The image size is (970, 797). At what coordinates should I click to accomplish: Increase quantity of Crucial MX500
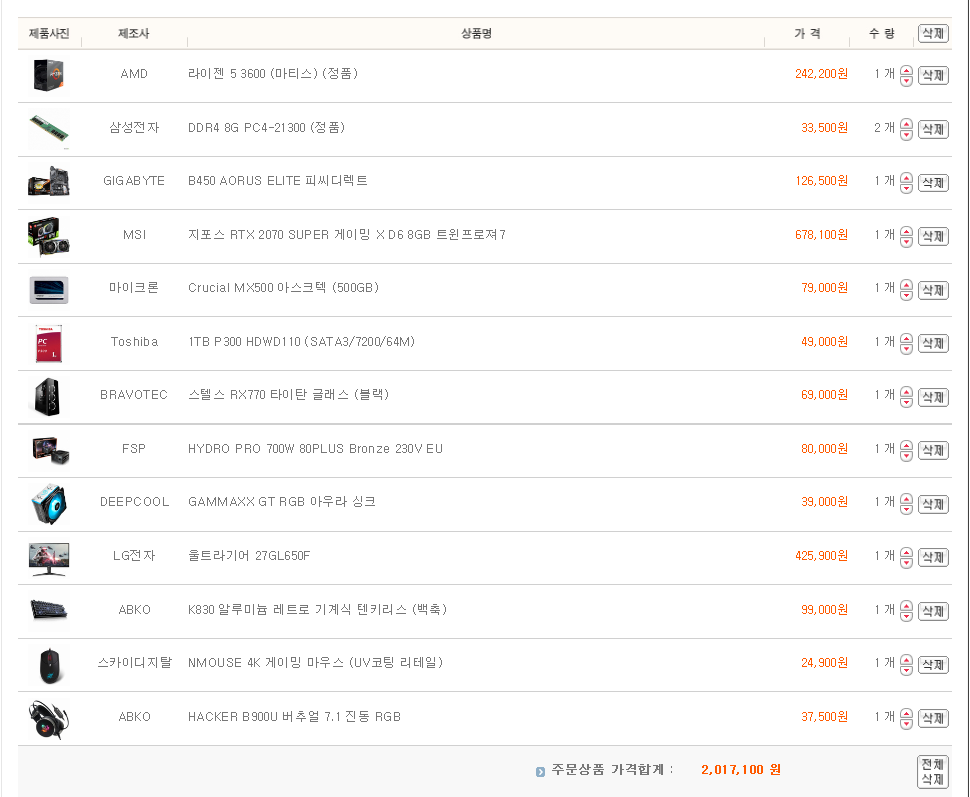pos(906,285)
